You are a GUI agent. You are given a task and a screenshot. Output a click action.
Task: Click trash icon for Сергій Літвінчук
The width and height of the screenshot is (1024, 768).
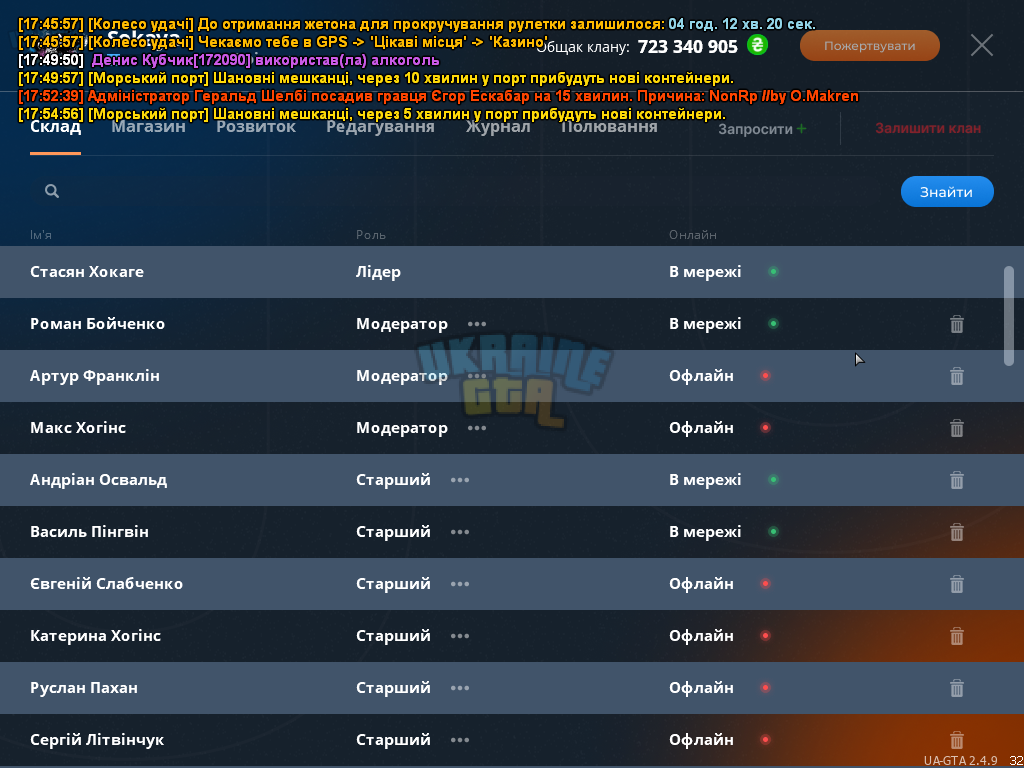tap(956, 740)
